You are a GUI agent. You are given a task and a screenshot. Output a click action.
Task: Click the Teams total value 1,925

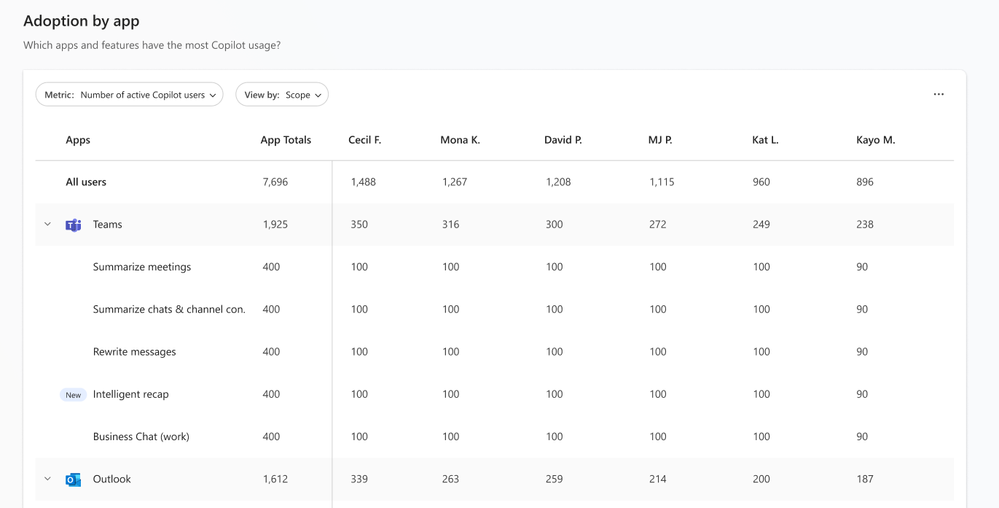point(275,224)
